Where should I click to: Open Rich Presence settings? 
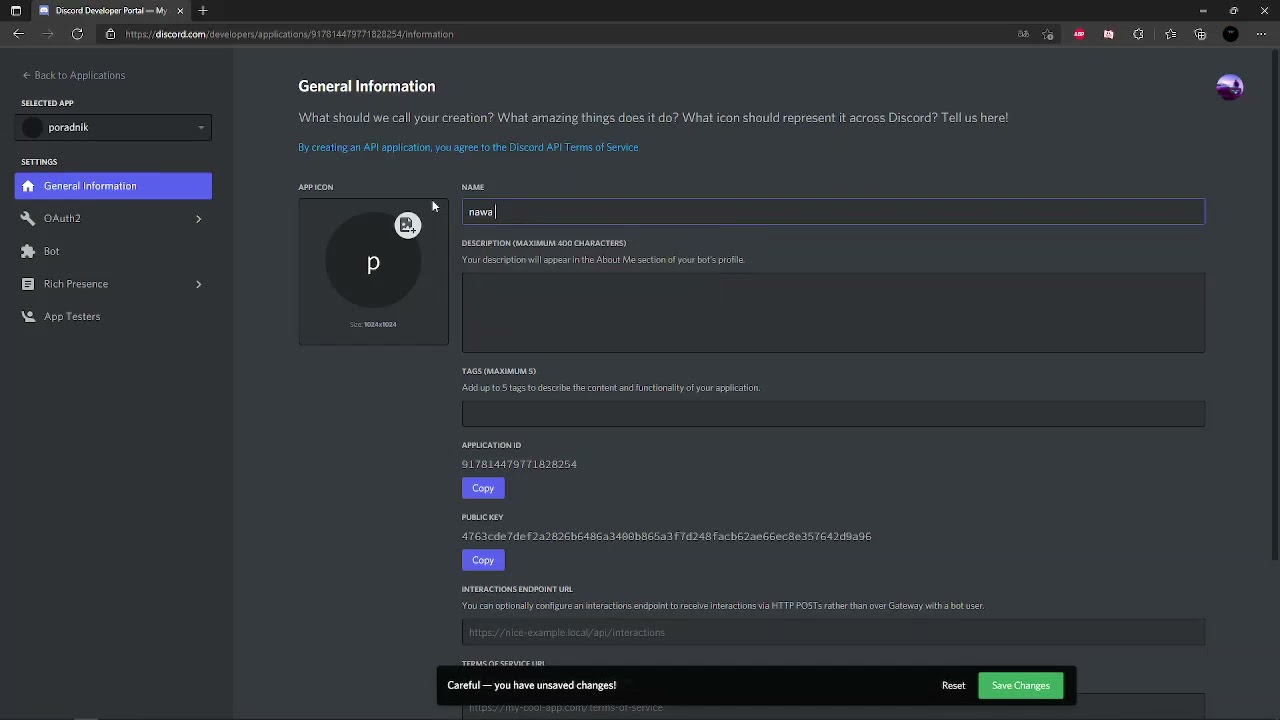pos(113,284)
